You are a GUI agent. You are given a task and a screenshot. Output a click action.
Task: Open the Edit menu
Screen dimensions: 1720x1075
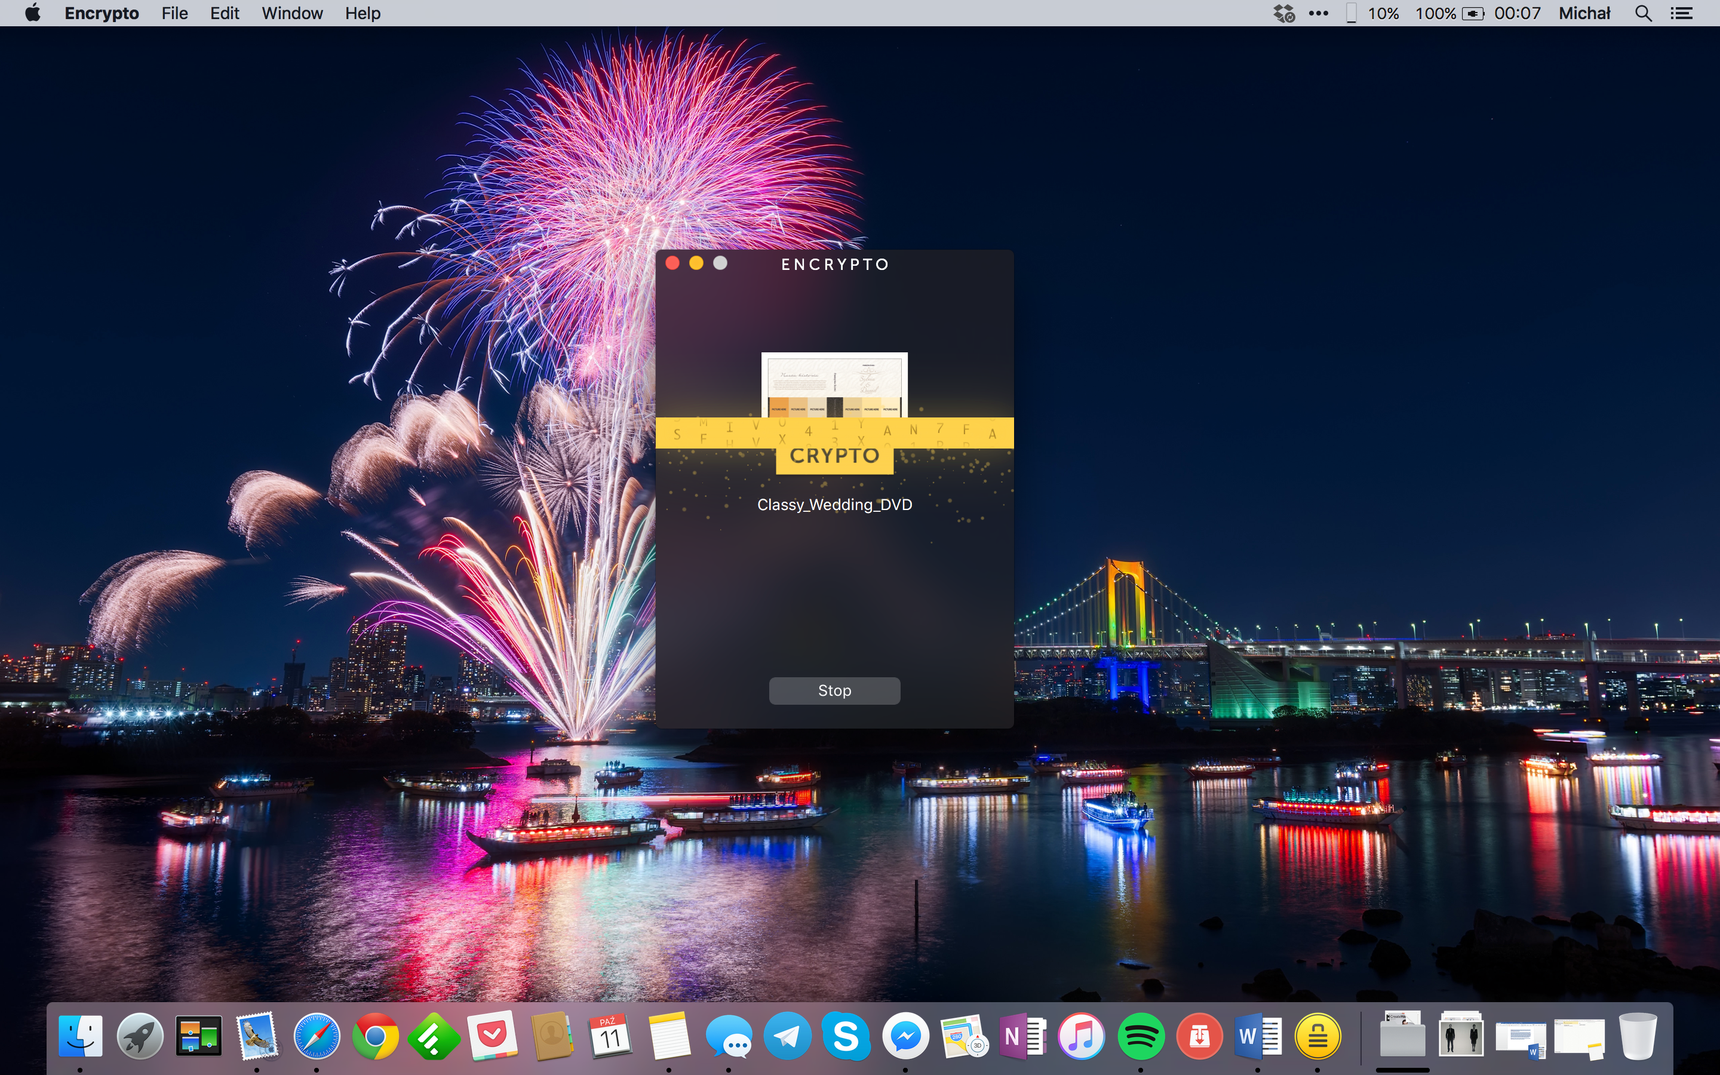(225, 13)
